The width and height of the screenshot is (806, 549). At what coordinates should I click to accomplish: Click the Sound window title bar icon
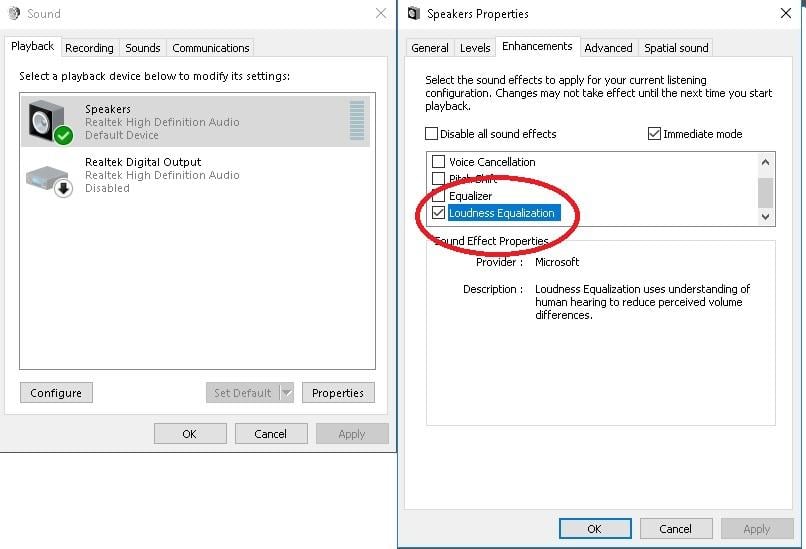tap(14, 14)
